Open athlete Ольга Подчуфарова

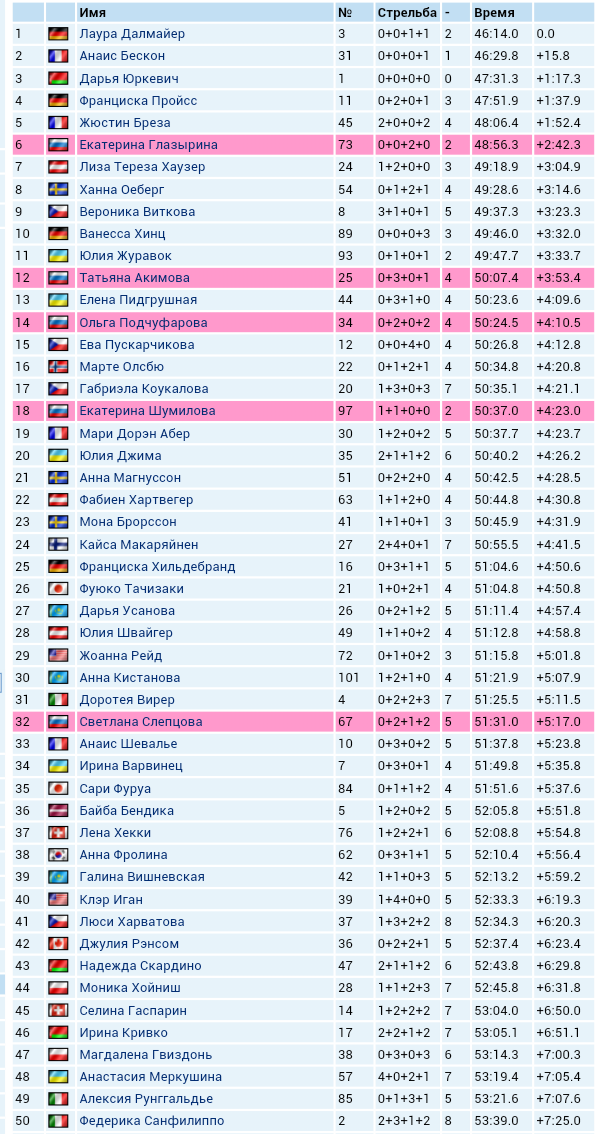(143, 323)
